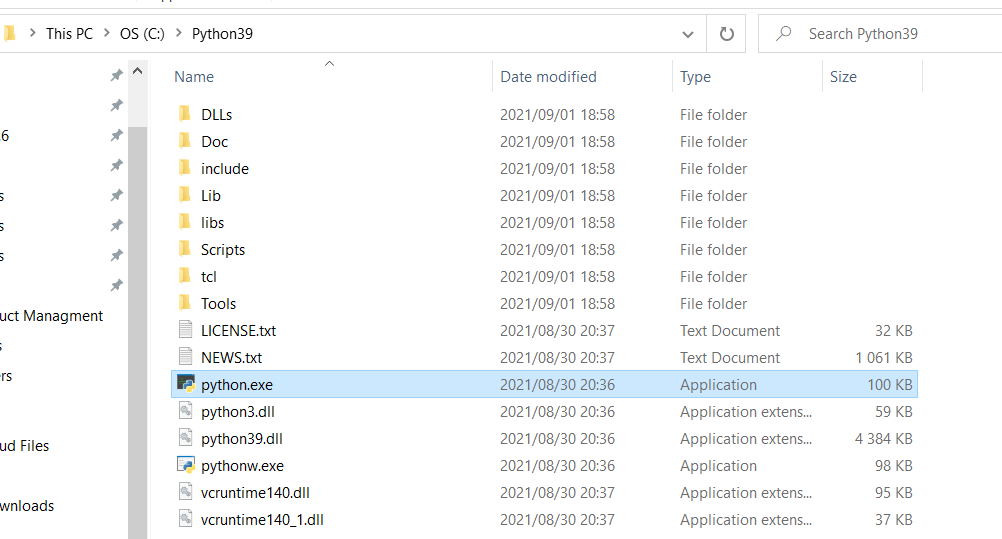Click the search magnifier icon

(x=783, y=33)
